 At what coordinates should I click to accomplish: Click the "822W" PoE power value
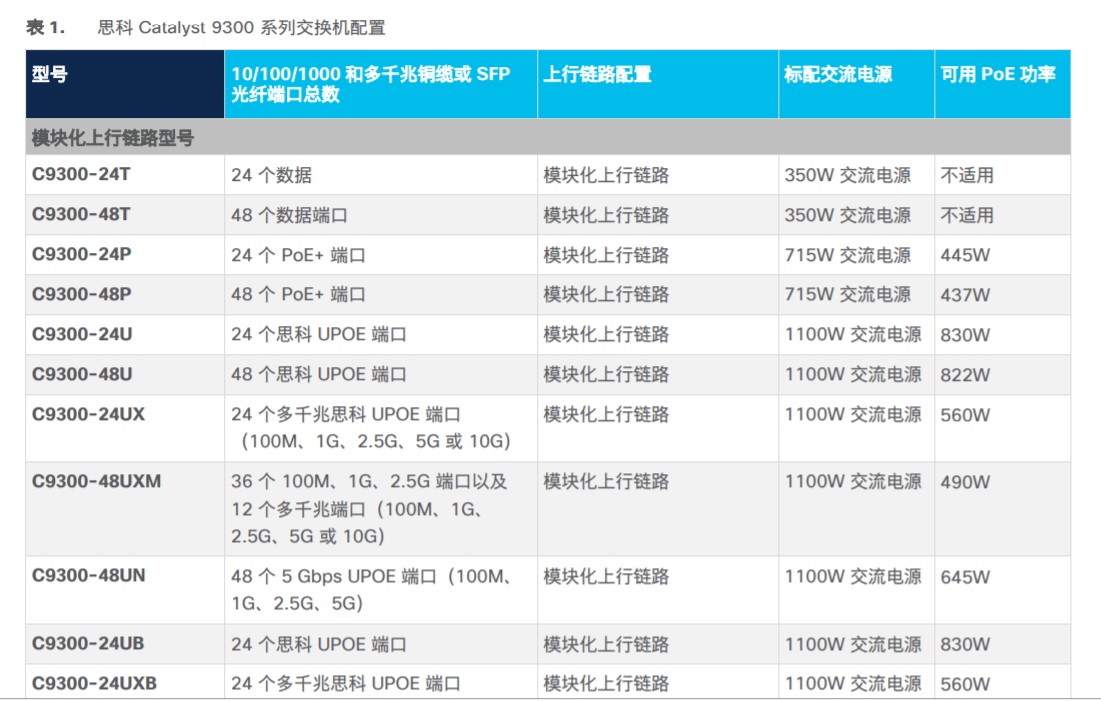tap(965, 375)
